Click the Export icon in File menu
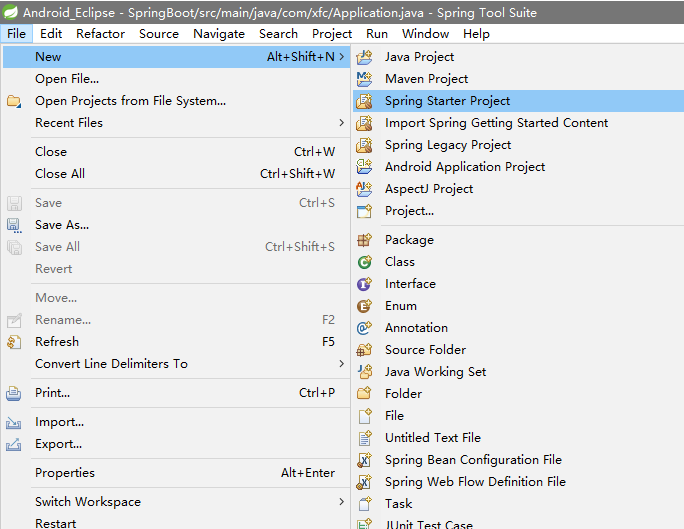 click(14, 444)
